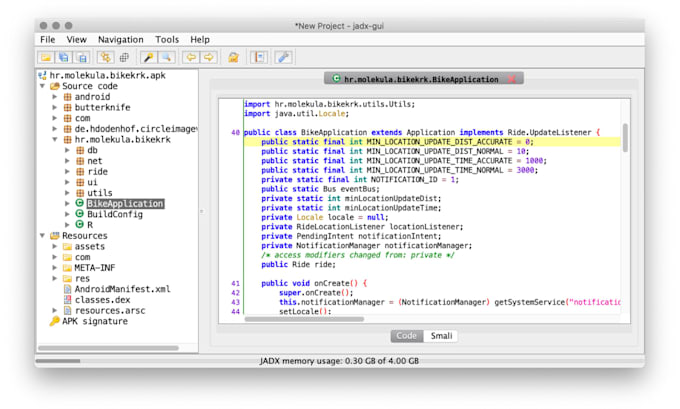Click the highlighted MIN_LOCATION_UPDATE_DIST_ACCURATE line
Screen dimensions: 680x409
(432, 142)
